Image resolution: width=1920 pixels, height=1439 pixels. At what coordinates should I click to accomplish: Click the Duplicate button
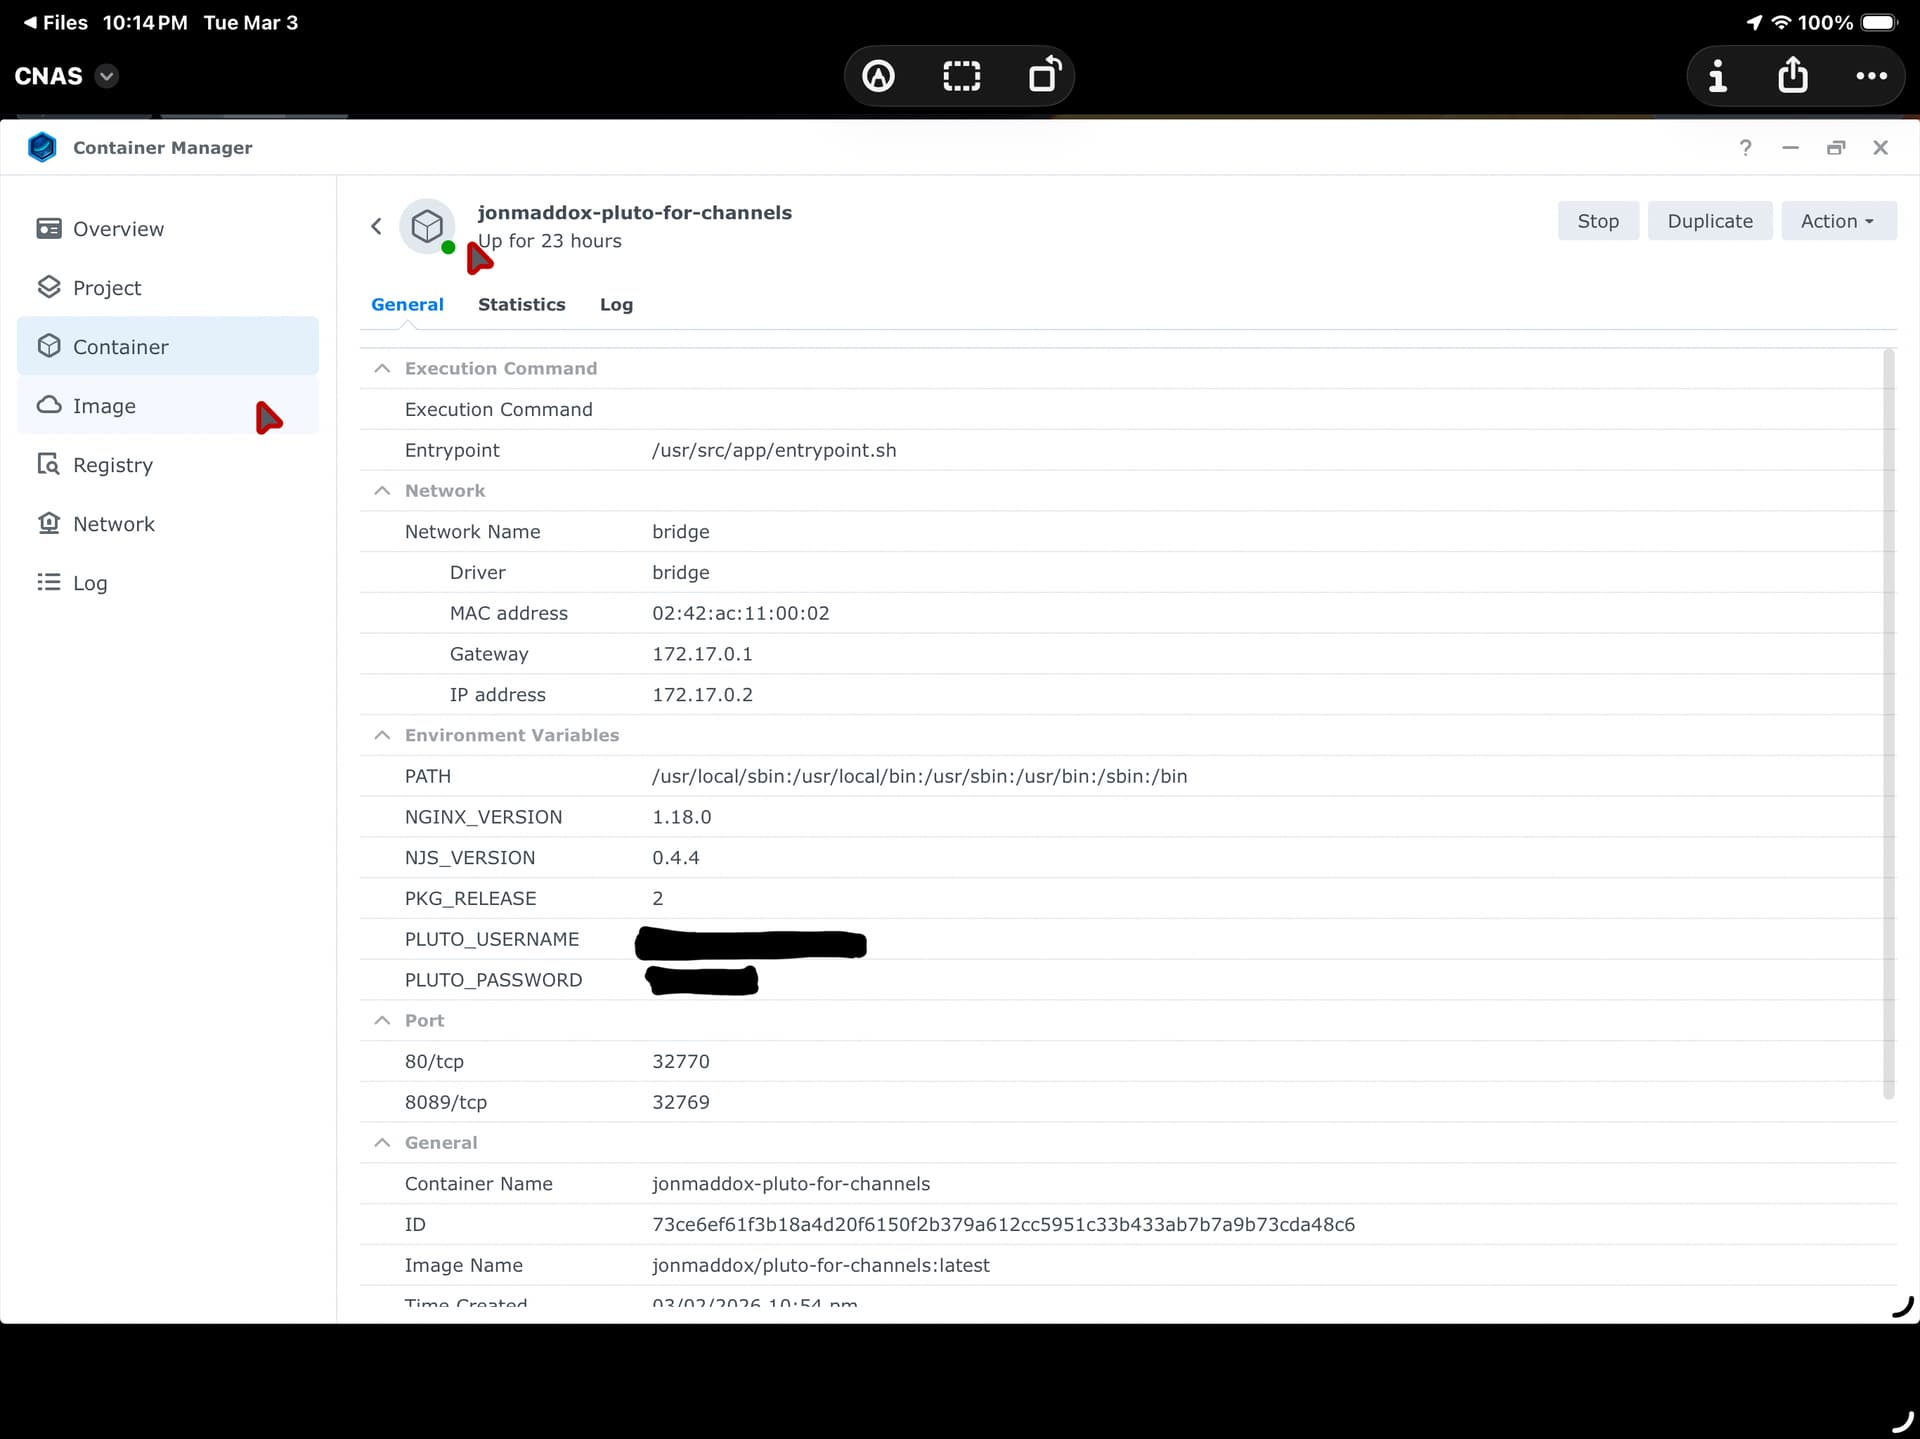pos(1709,221)
